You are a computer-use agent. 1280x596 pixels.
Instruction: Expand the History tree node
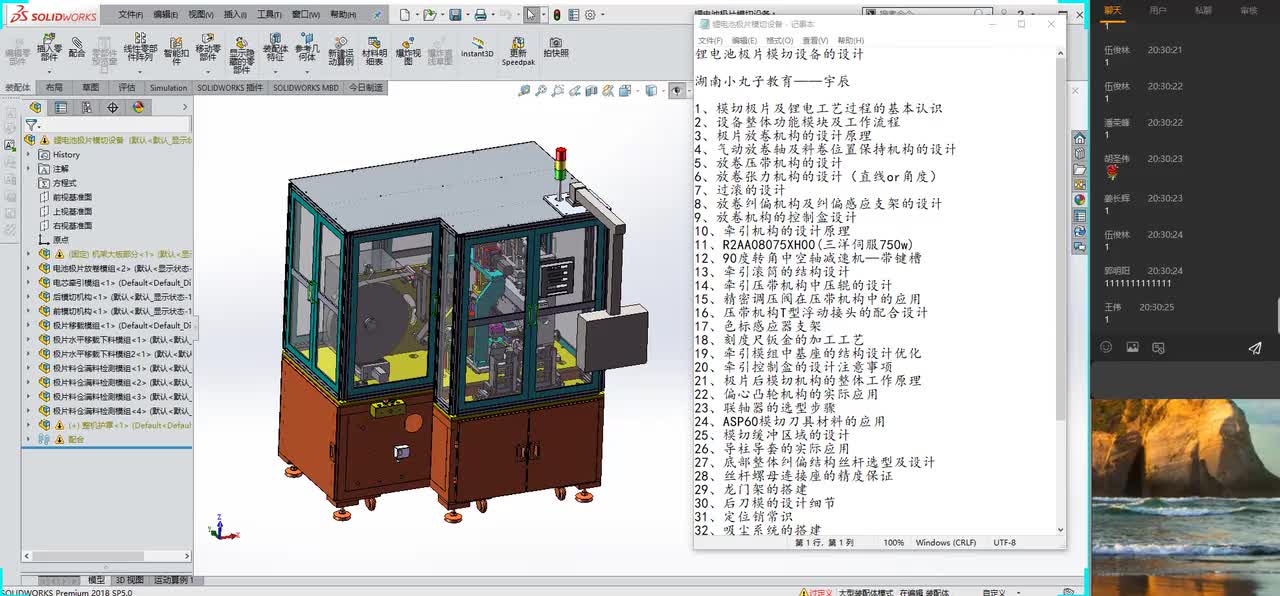click(28, 155)
